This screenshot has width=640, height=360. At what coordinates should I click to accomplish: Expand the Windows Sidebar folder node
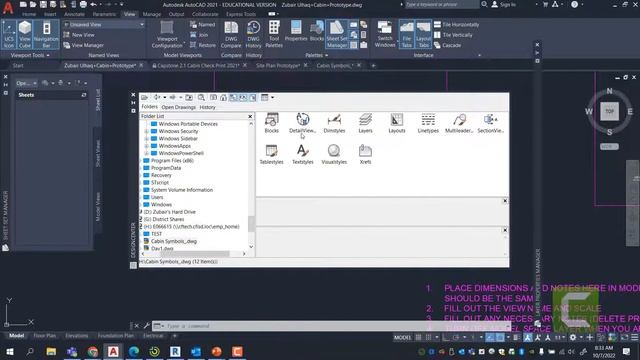coord(146,139)
